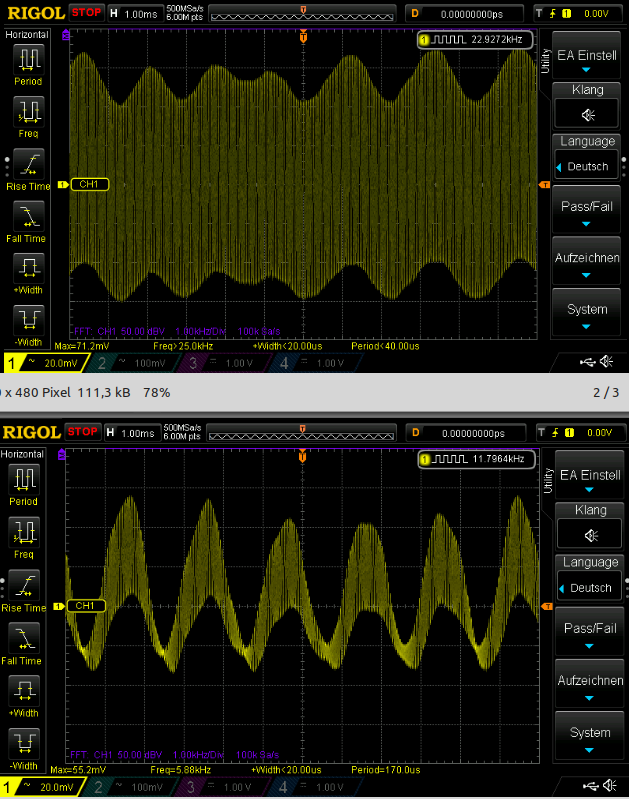
Task: Click the CH1 waveform label in lower scope
Action: pos(85,606)
